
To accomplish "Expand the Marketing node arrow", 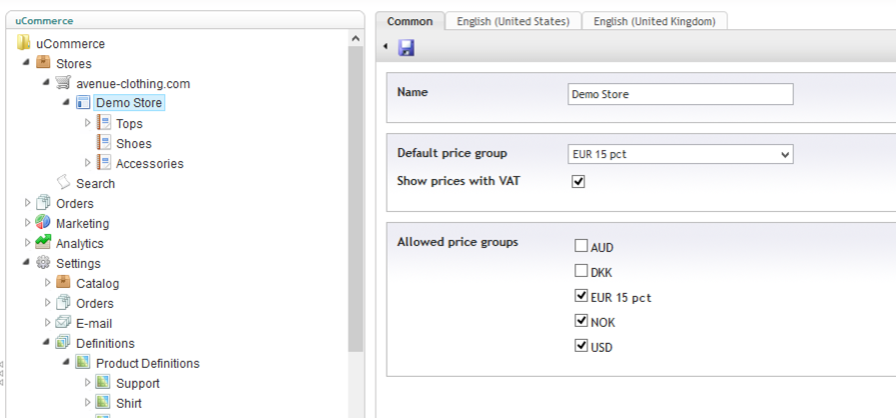I will click(x=27, y=223).
